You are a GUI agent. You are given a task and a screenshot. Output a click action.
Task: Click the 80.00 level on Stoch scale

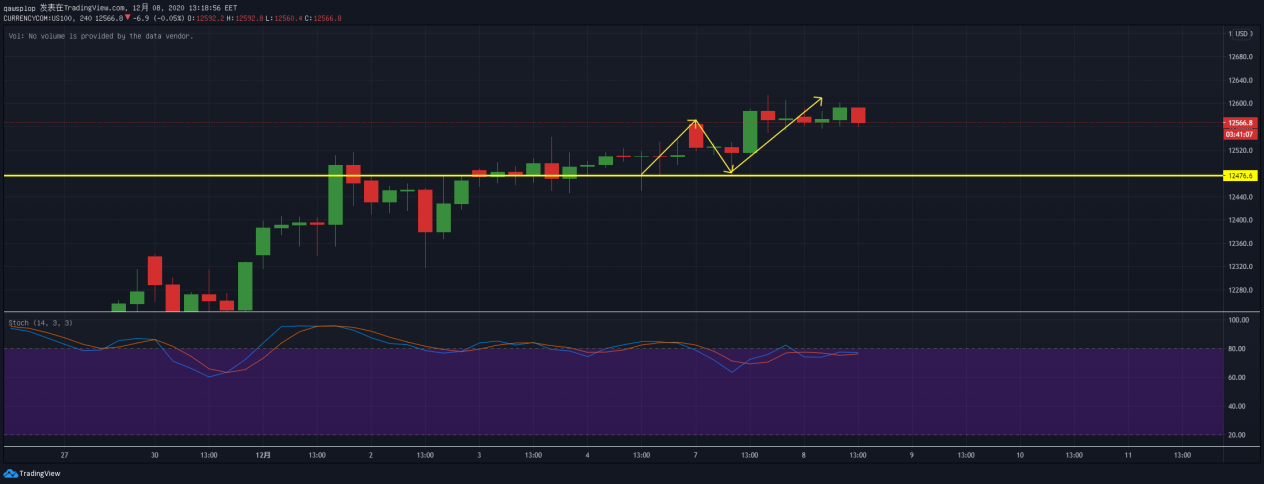[x=1239, y=349]
